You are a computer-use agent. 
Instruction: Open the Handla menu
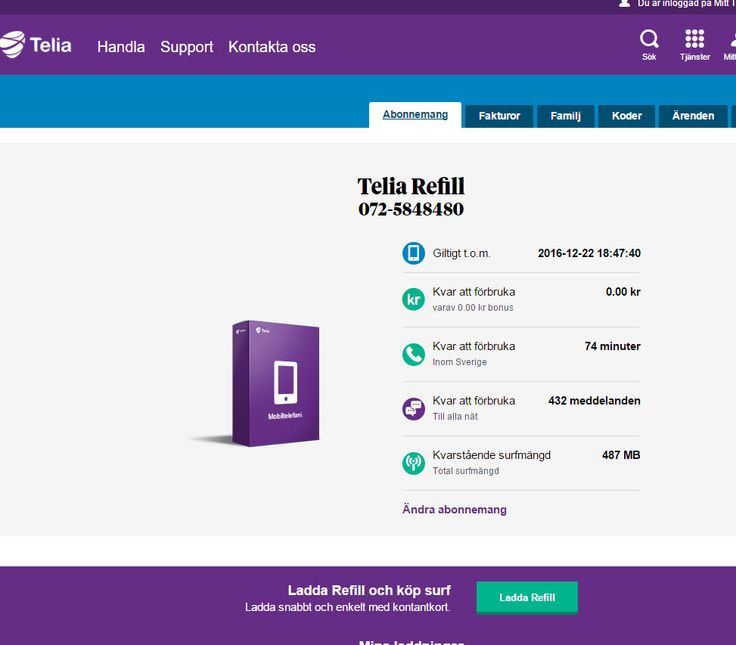tap(121, 47)
